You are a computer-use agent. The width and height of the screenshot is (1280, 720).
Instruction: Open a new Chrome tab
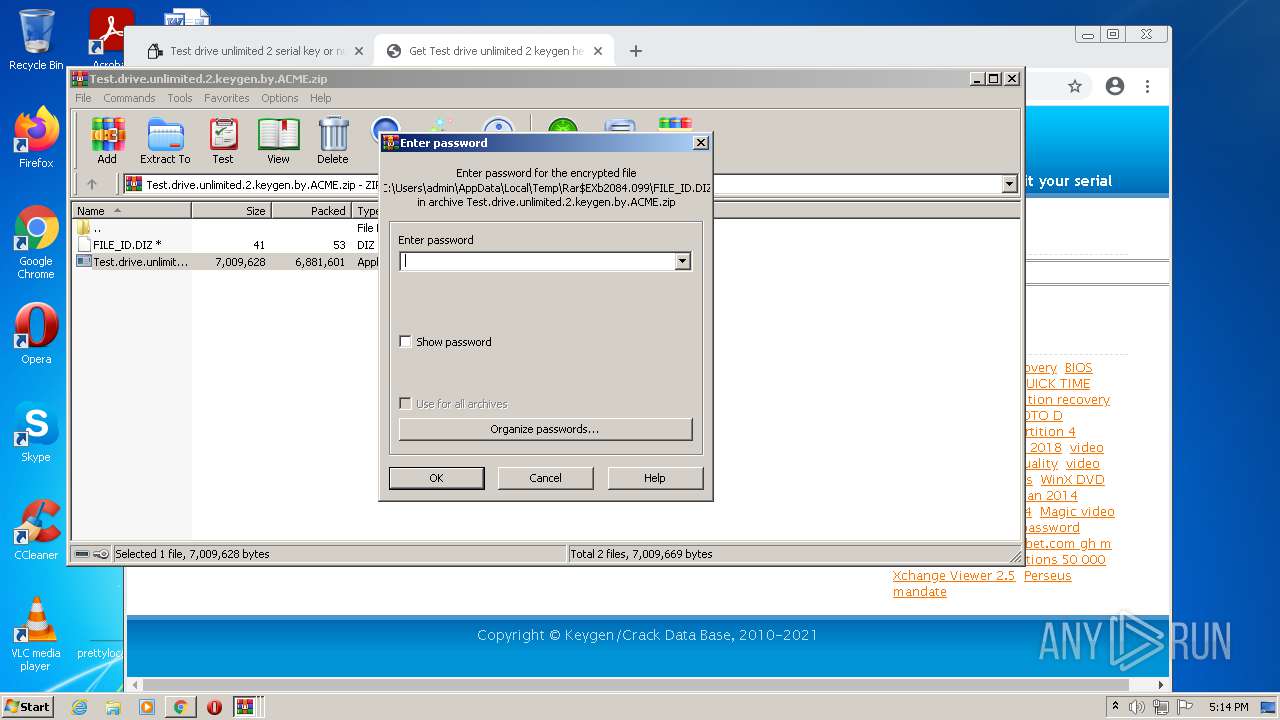[x=635, y=51]
